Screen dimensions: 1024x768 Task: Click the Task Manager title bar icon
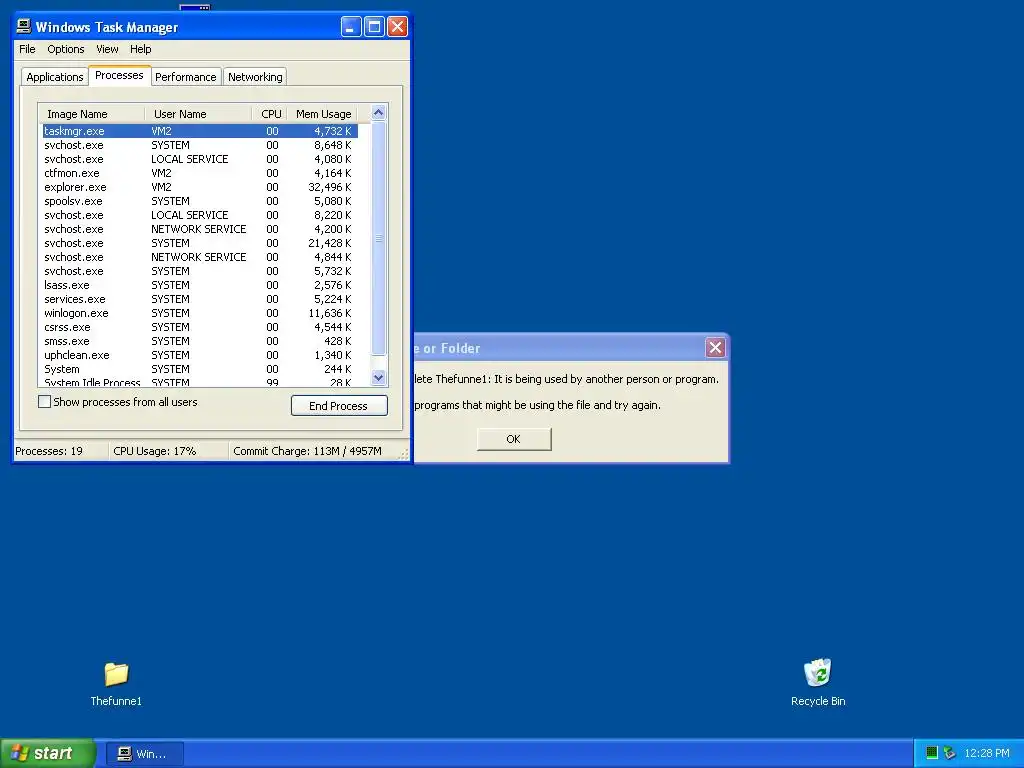tap(24, 26)
